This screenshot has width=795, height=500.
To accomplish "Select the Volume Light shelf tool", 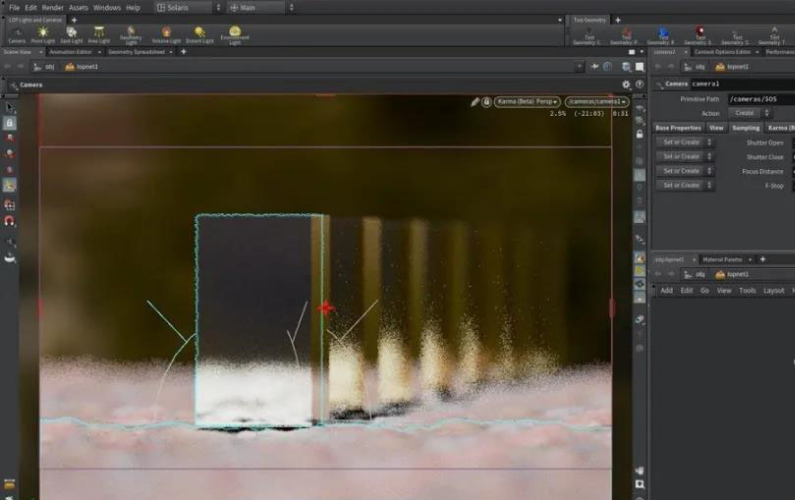I will click(x=166, y=35).
